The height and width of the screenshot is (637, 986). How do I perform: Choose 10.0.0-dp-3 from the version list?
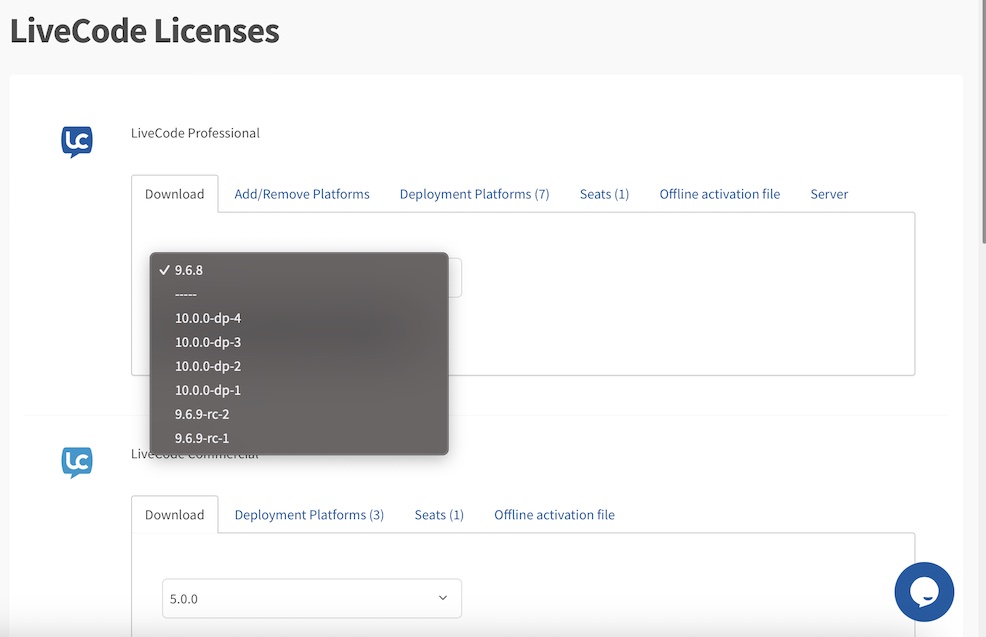click(x=208, y=342)
